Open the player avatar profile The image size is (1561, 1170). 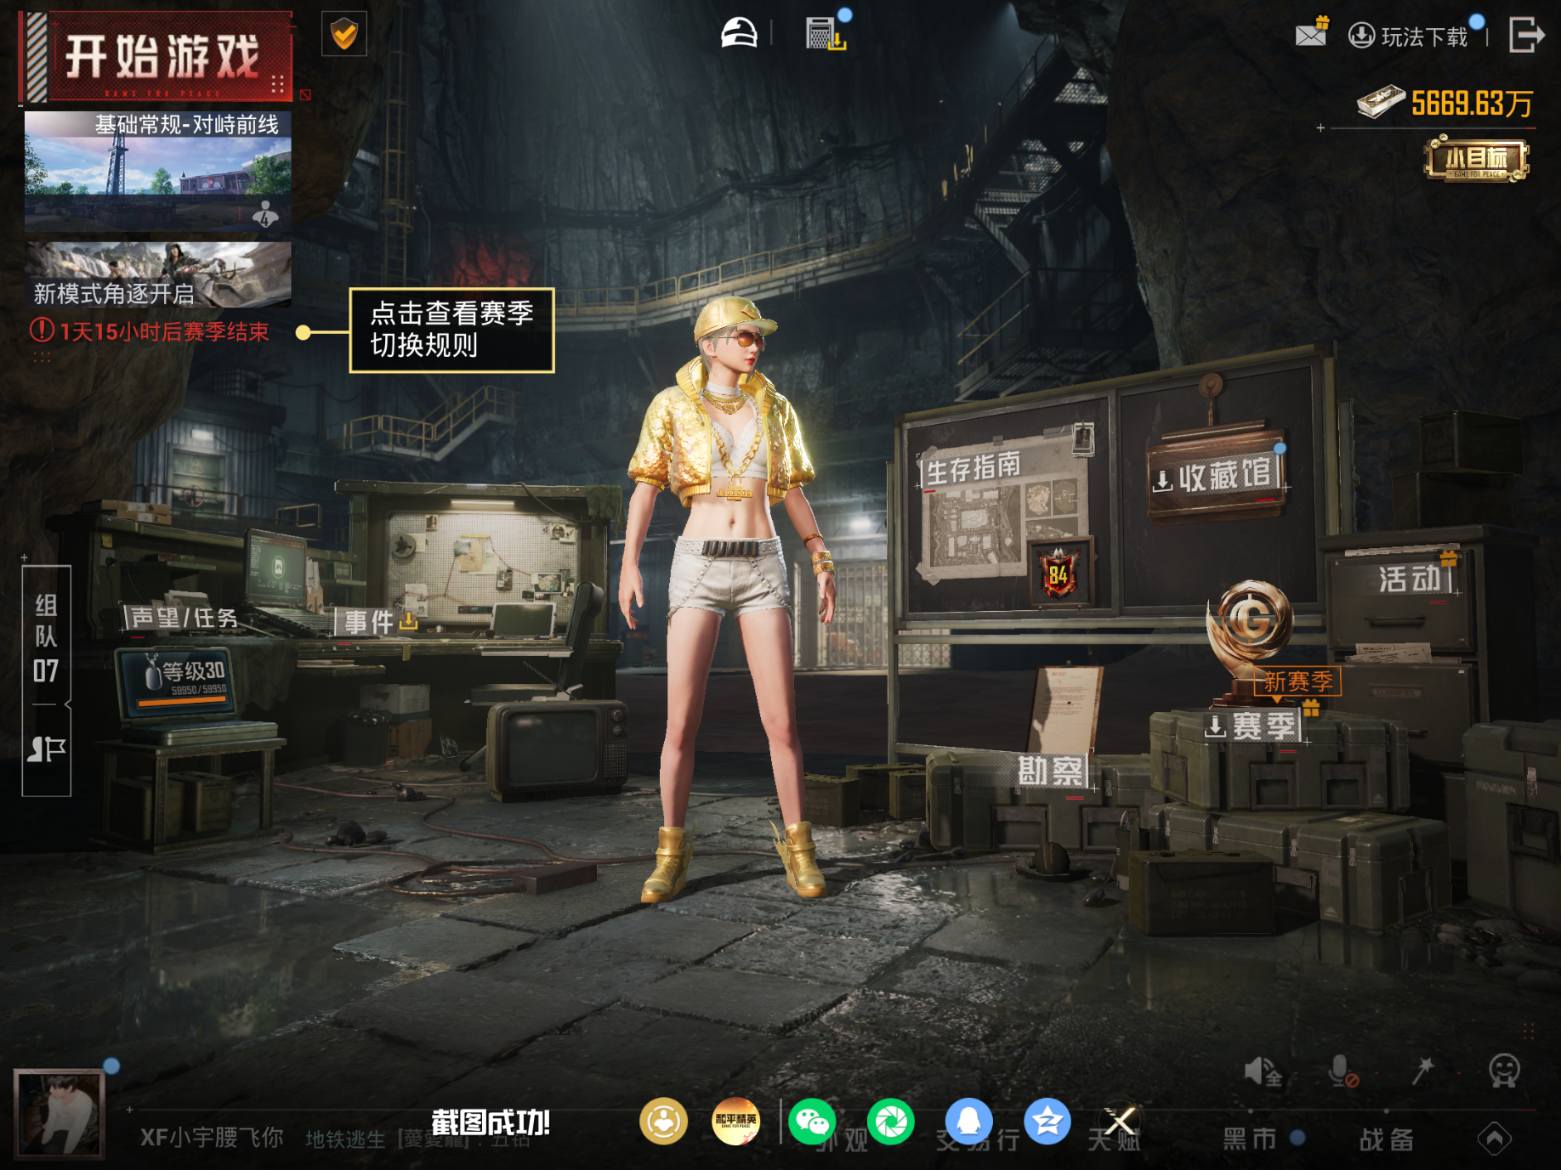tap(59, 1113)
